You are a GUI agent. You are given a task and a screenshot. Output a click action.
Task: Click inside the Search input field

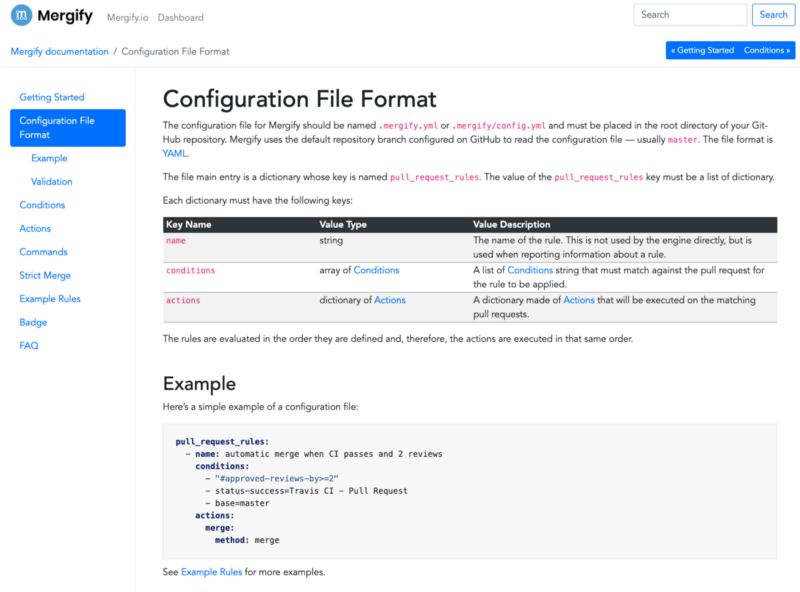click(689, 14)
